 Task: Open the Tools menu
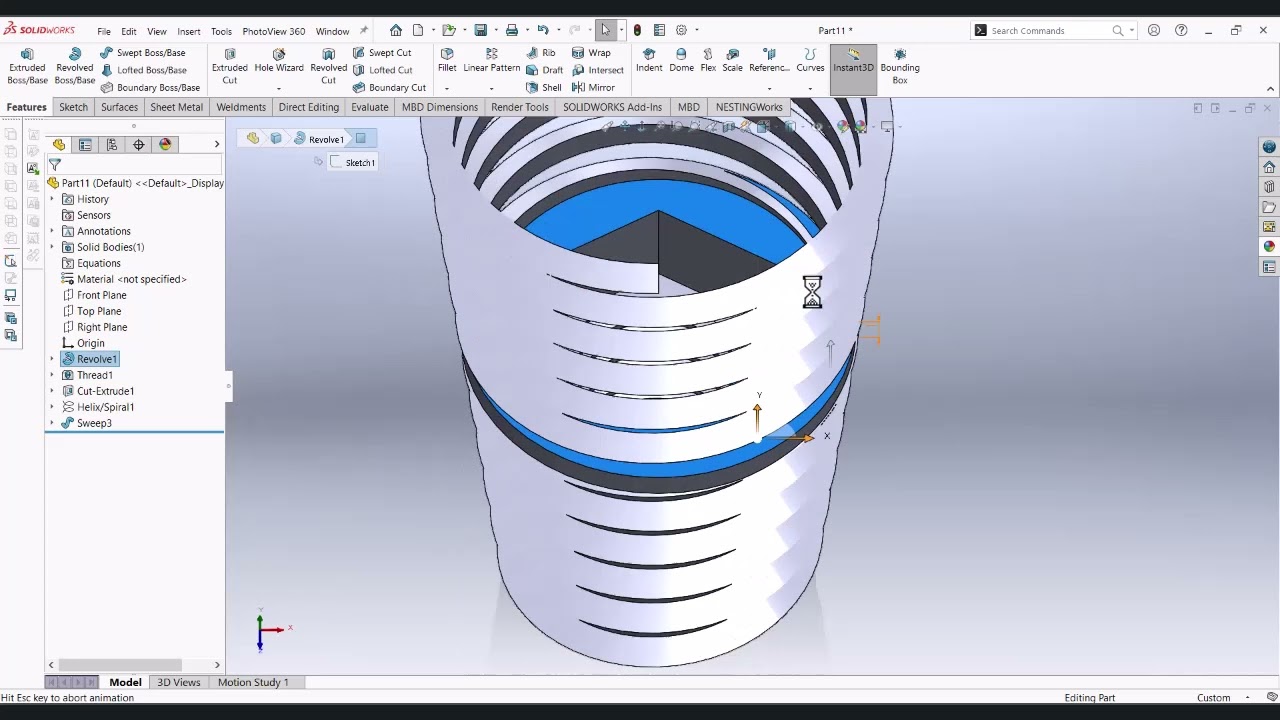click(x=221, y=31)
